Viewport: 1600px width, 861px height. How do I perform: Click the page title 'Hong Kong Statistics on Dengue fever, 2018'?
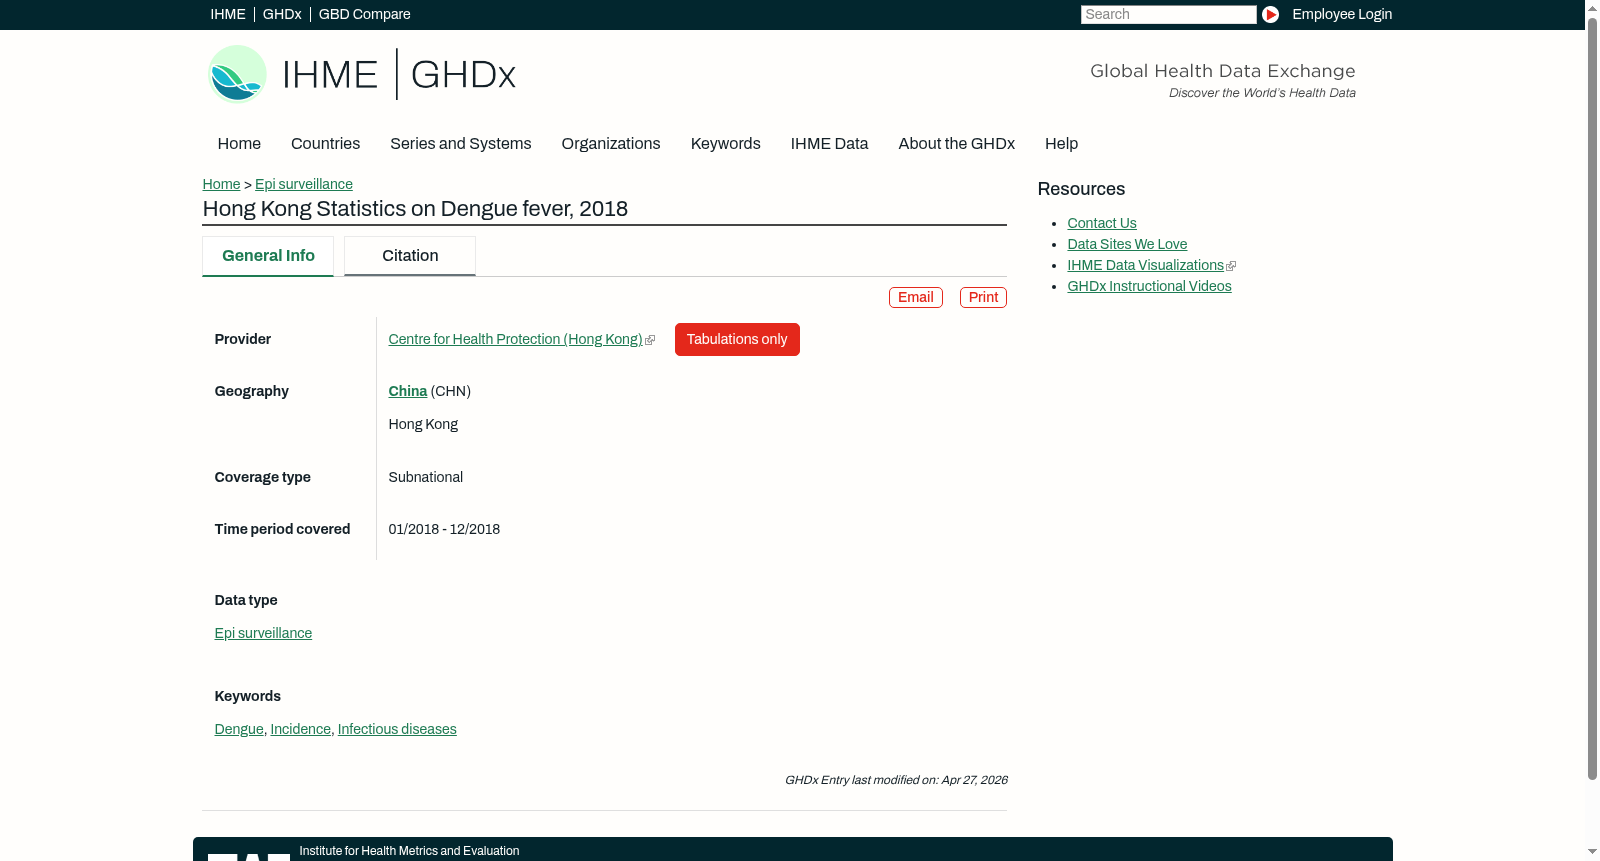coord(415,209)
